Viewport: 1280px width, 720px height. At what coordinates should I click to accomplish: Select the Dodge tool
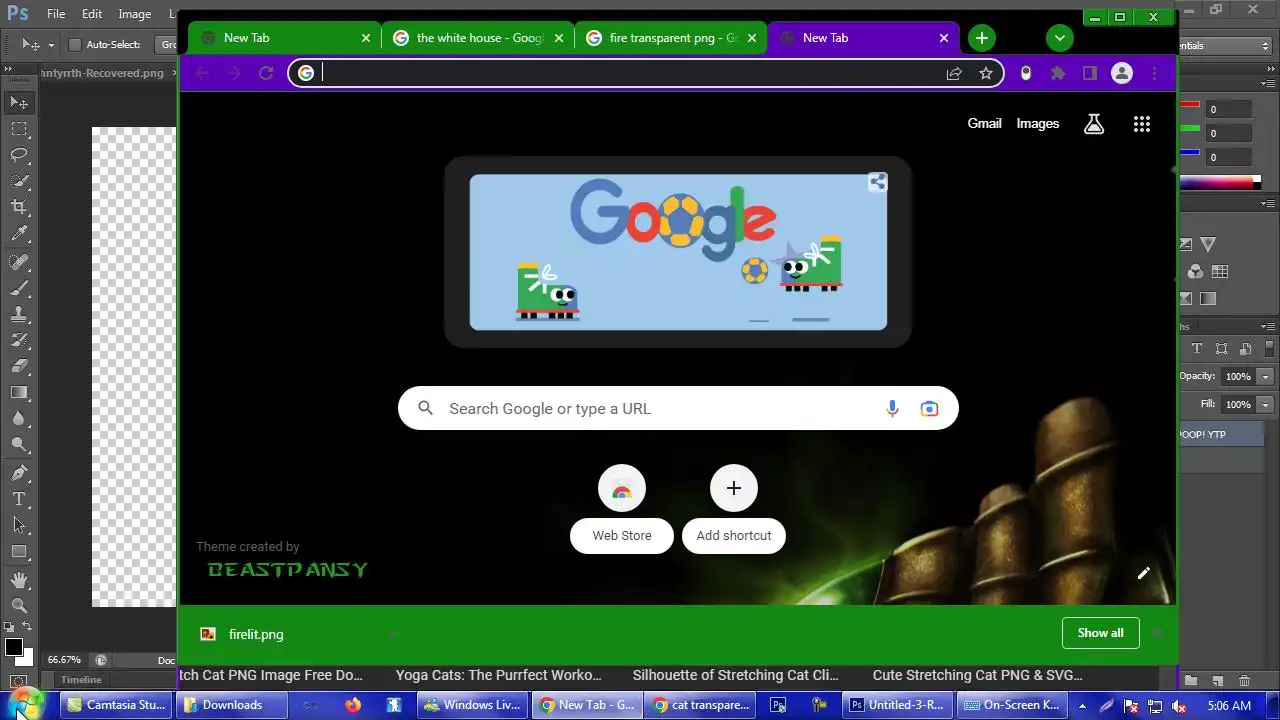coord(19,445)
